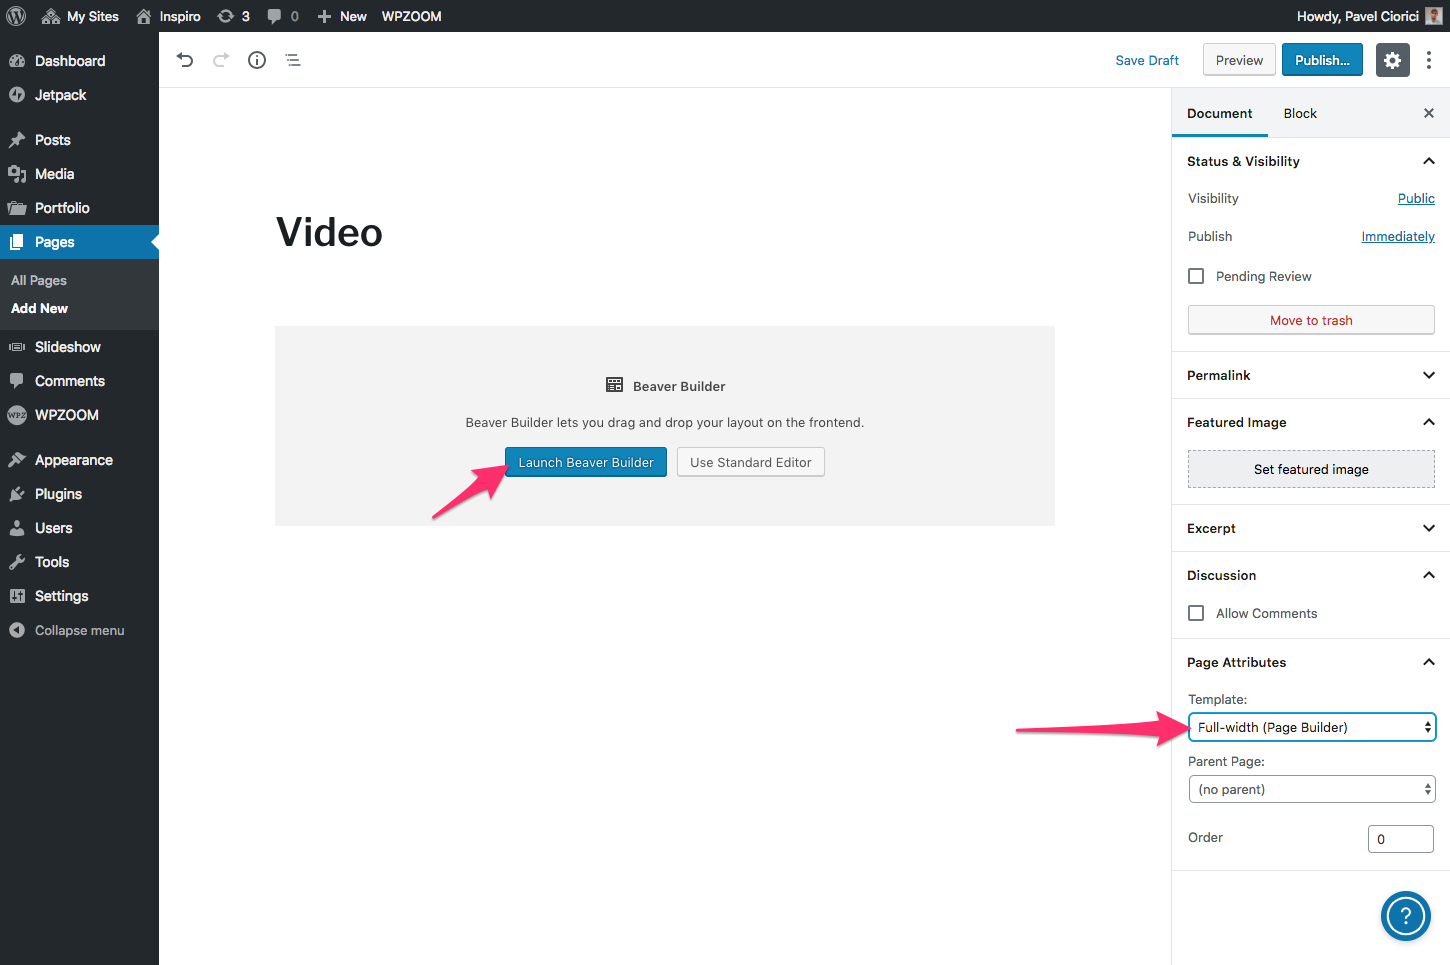Open content structure info icon
The height and width of the screenshot is (965, 1450).
(257, 60)
